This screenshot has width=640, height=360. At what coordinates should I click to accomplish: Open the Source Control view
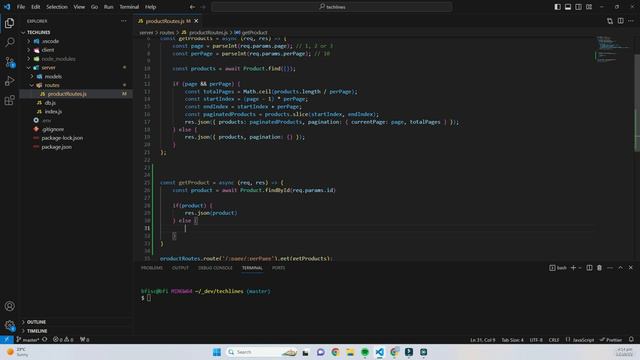[9, 62]
